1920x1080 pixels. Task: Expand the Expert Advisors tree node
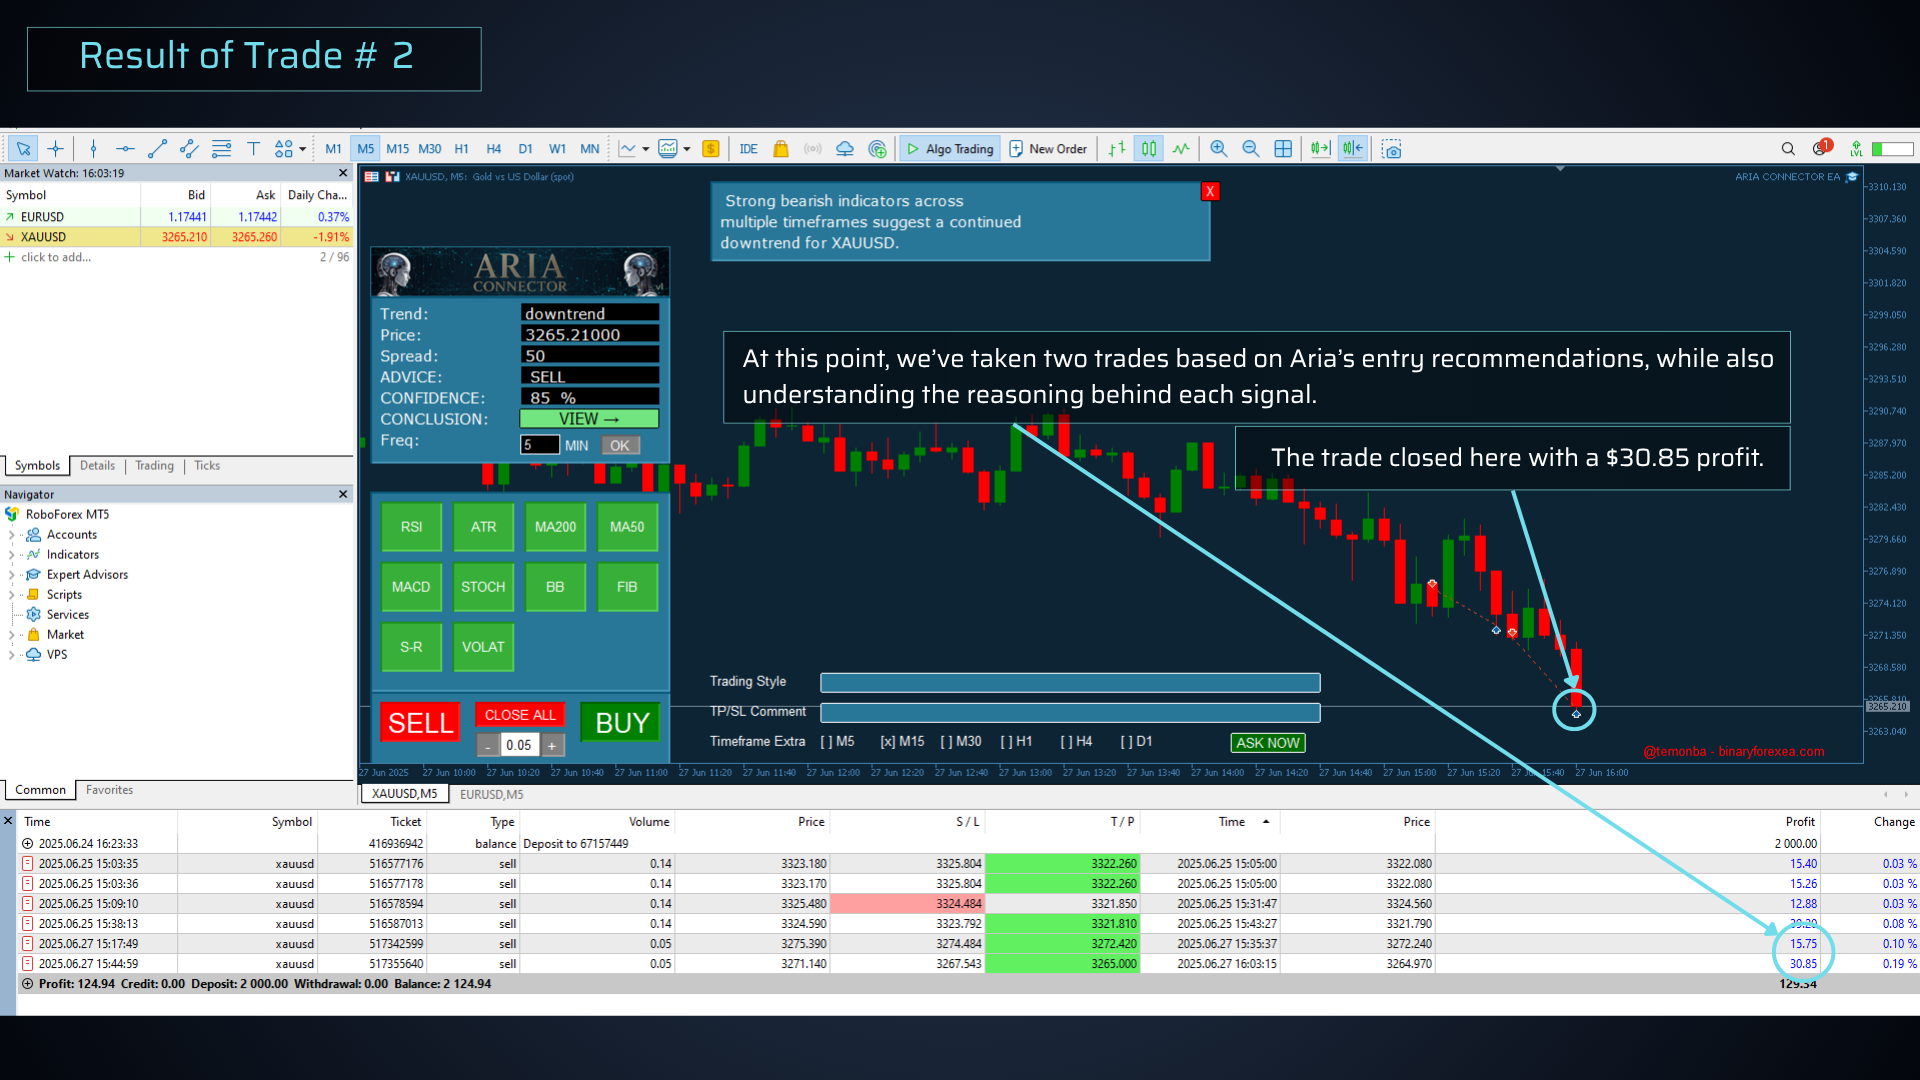click(11, 575)
